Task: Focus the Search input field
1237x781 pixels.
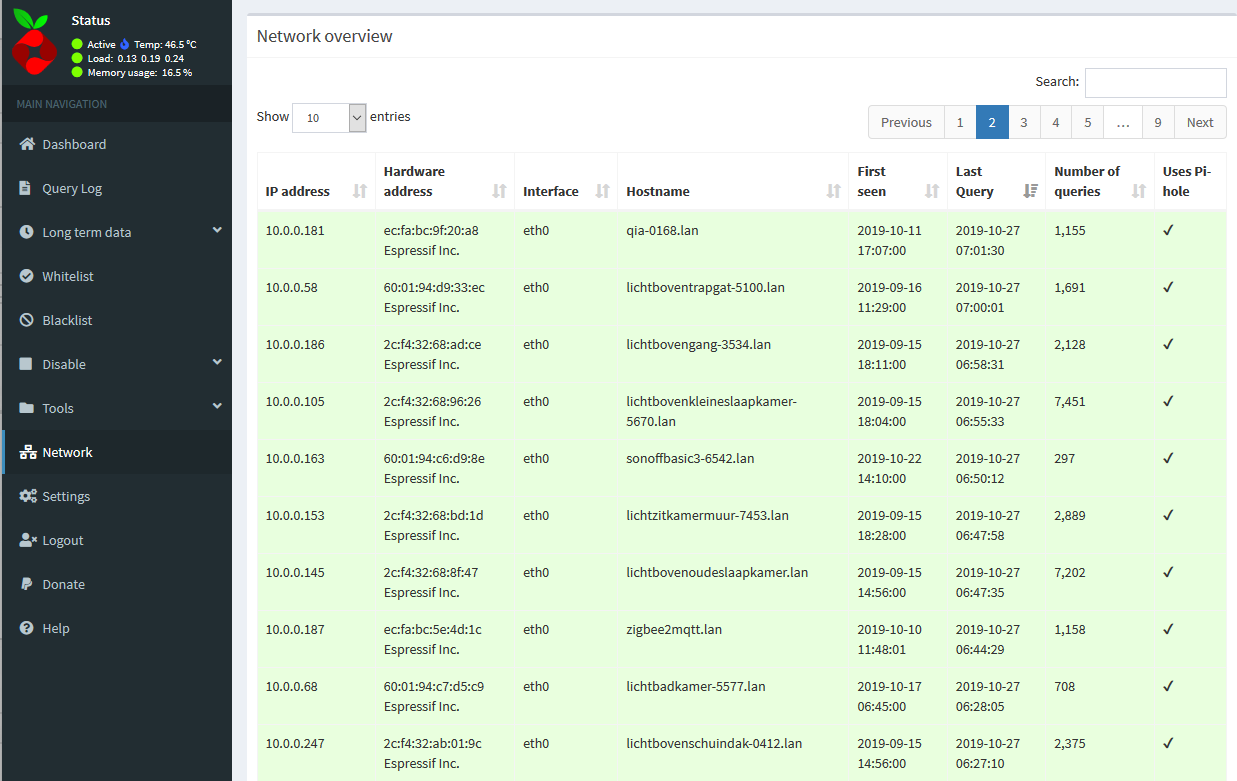Action: pos(1156,82)
